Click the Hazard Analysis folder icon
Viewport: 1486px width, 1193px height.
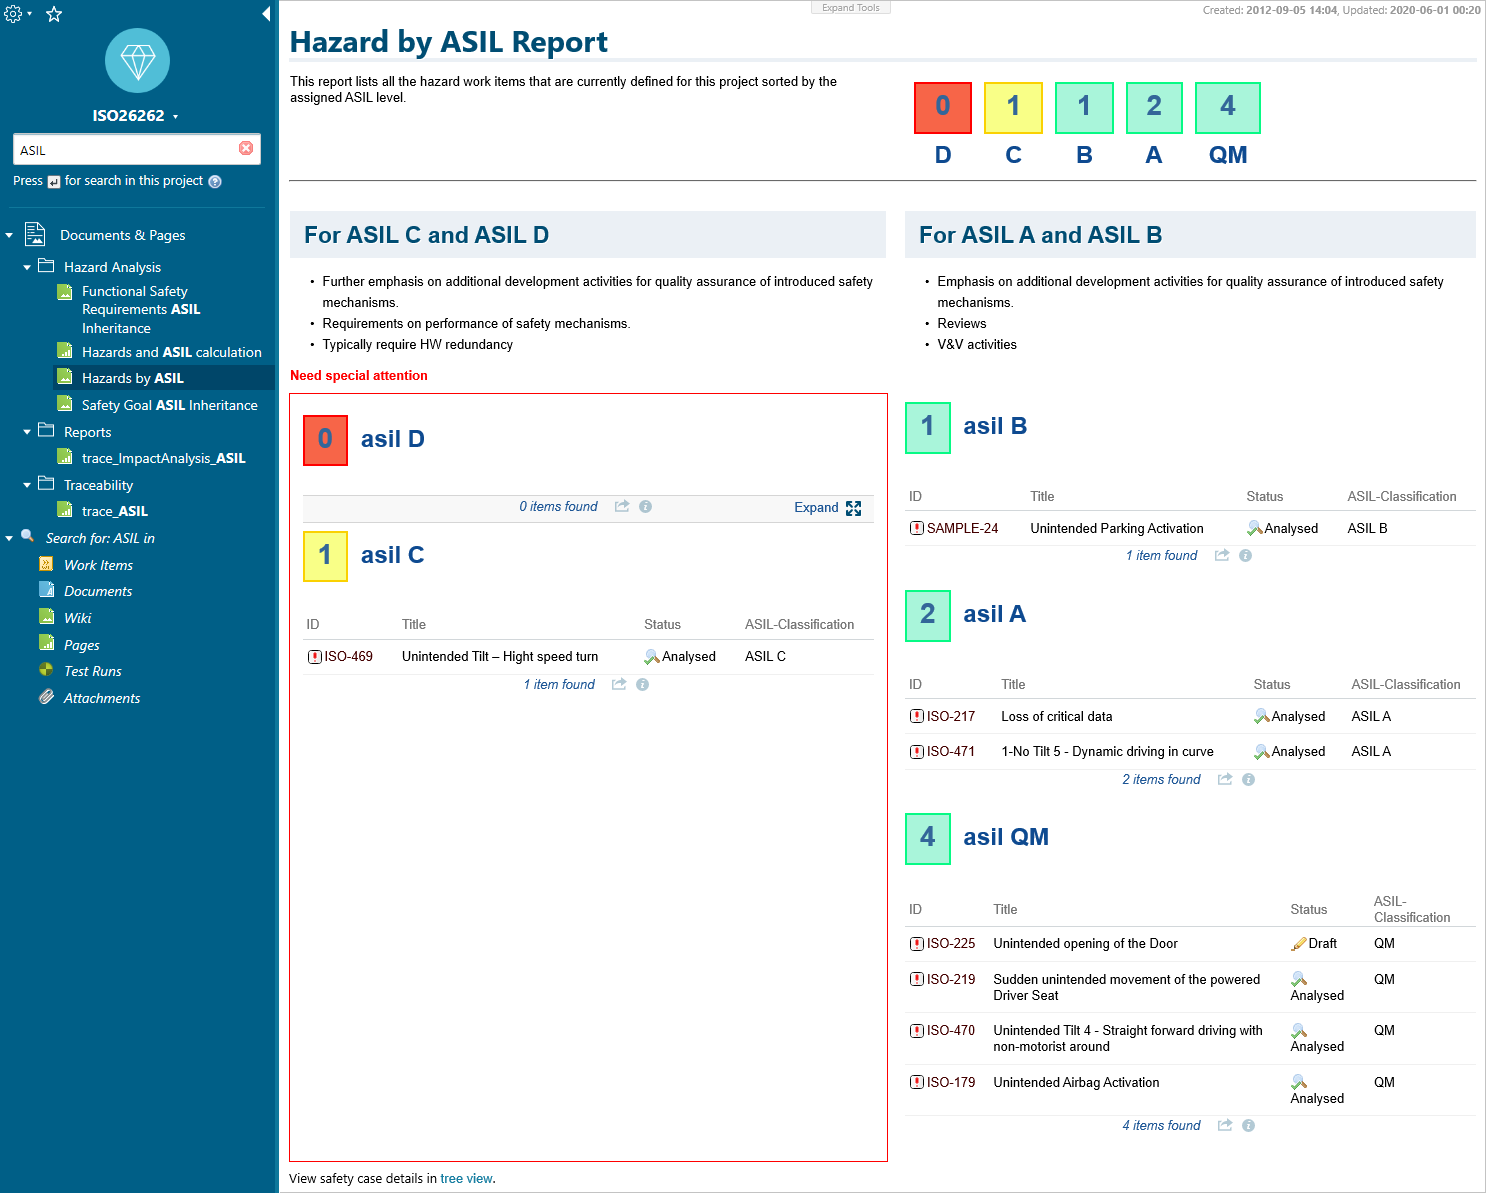point(46,266)
